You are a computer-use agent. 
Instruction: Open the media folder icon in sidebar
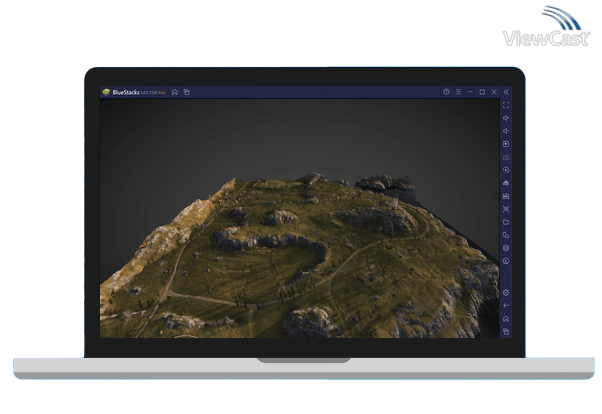506,222
